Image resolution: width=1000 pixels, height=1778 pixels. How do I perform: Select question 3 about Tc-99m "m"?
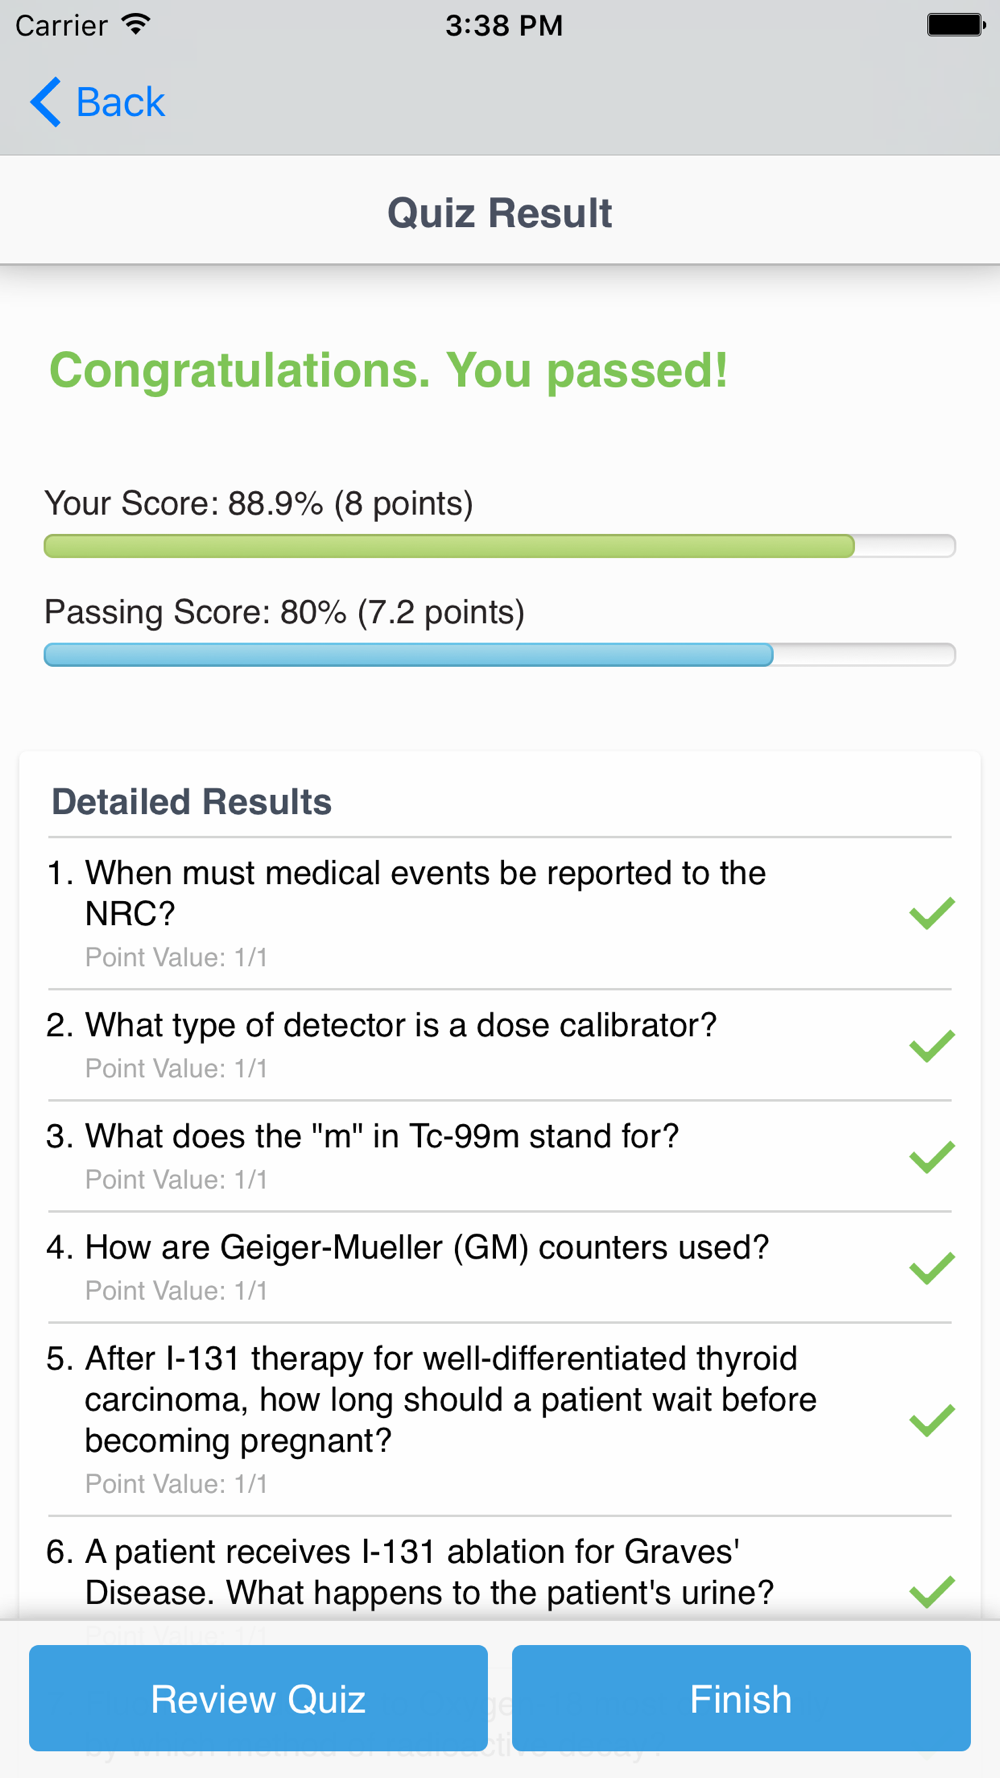click(382, 1136)
